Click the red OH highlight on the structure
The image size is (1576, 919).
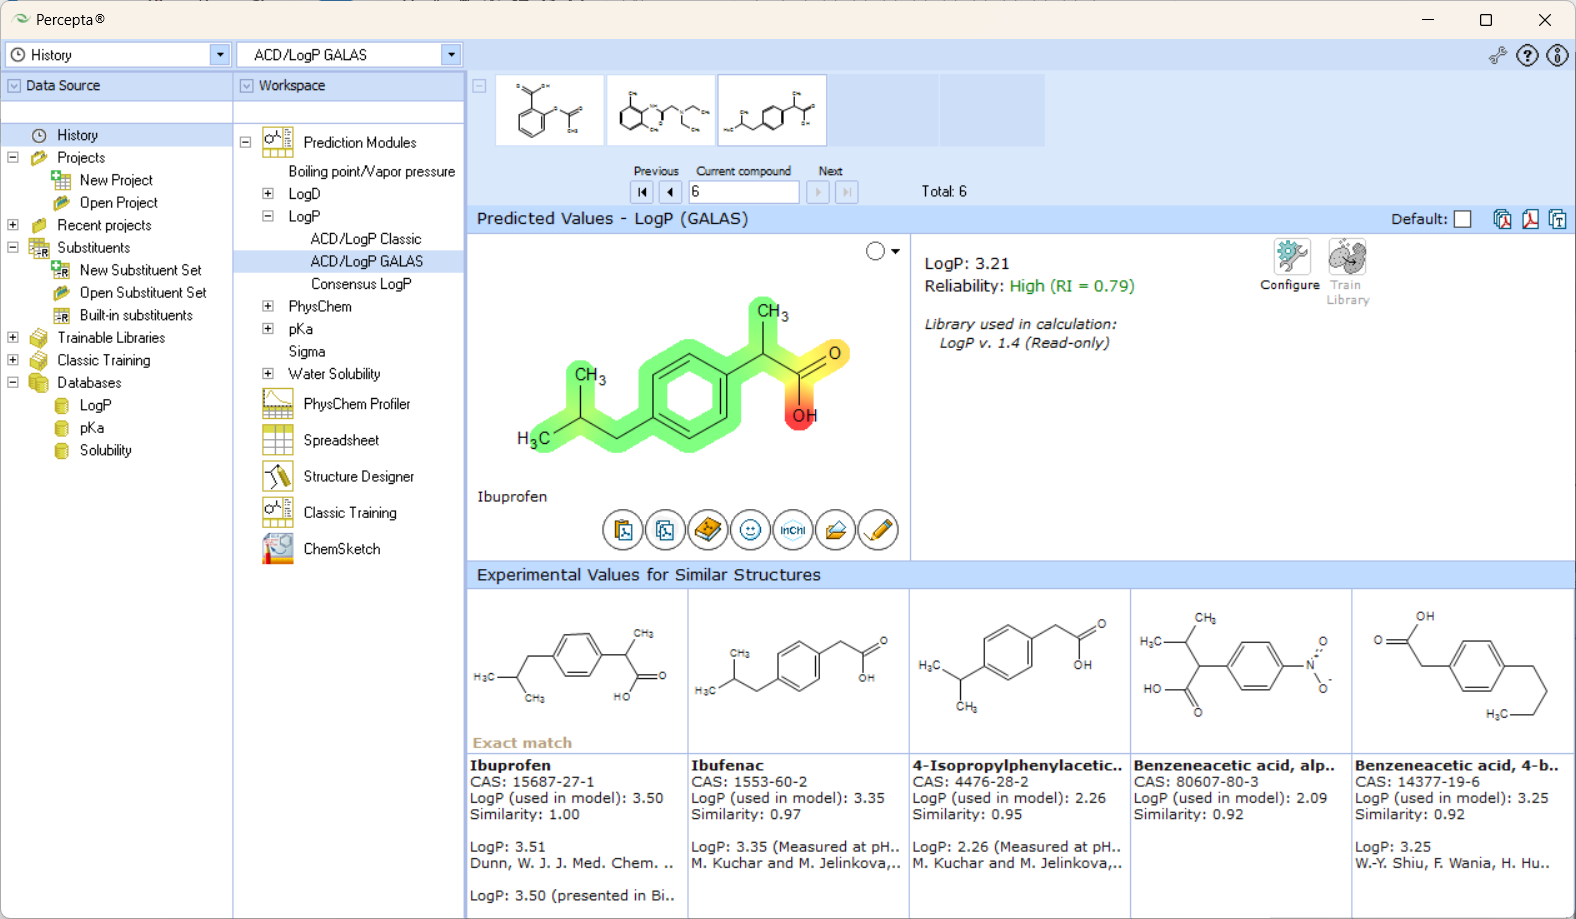click(802, 415)
